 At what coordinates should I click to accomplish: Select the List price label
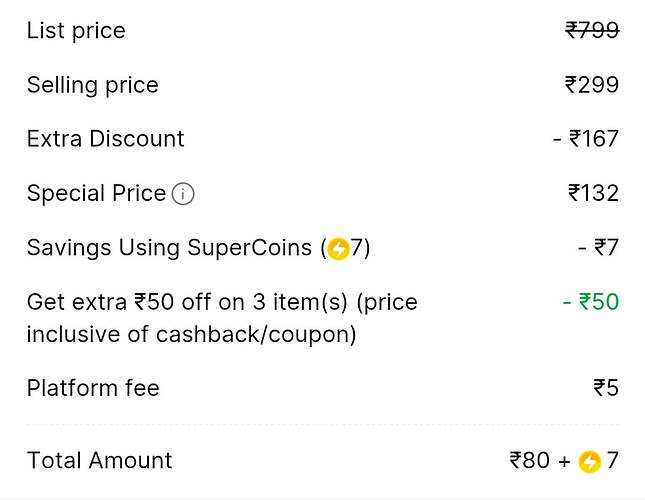pos(76,31)
